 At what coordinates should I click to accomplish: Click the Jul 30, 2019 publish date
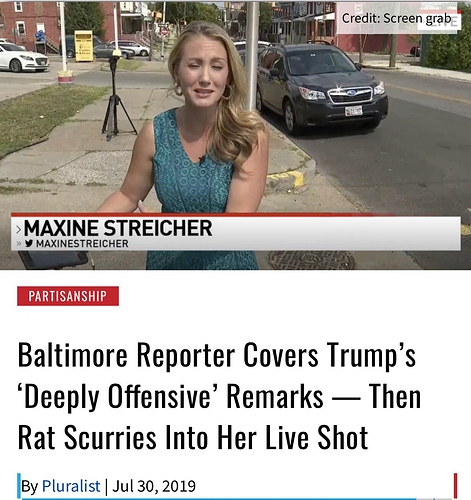[x=154, y=486]
